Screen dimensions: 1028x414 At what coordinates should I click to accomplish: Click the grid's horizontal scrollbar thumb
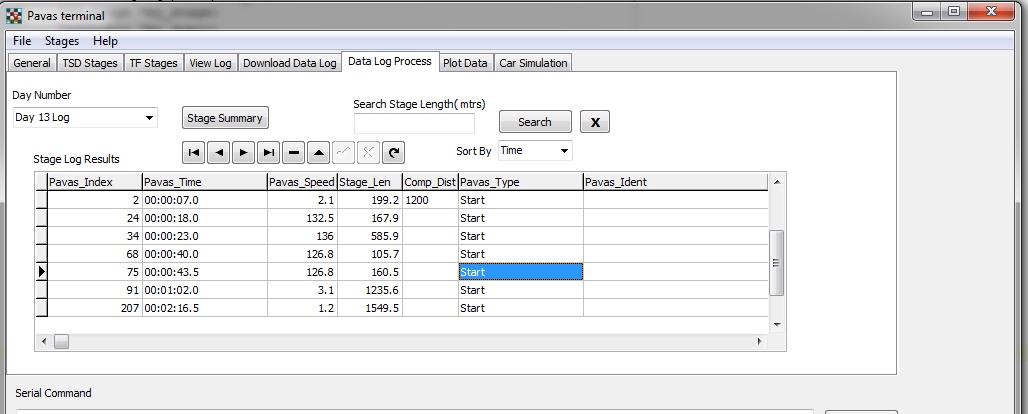click(61, 342)
